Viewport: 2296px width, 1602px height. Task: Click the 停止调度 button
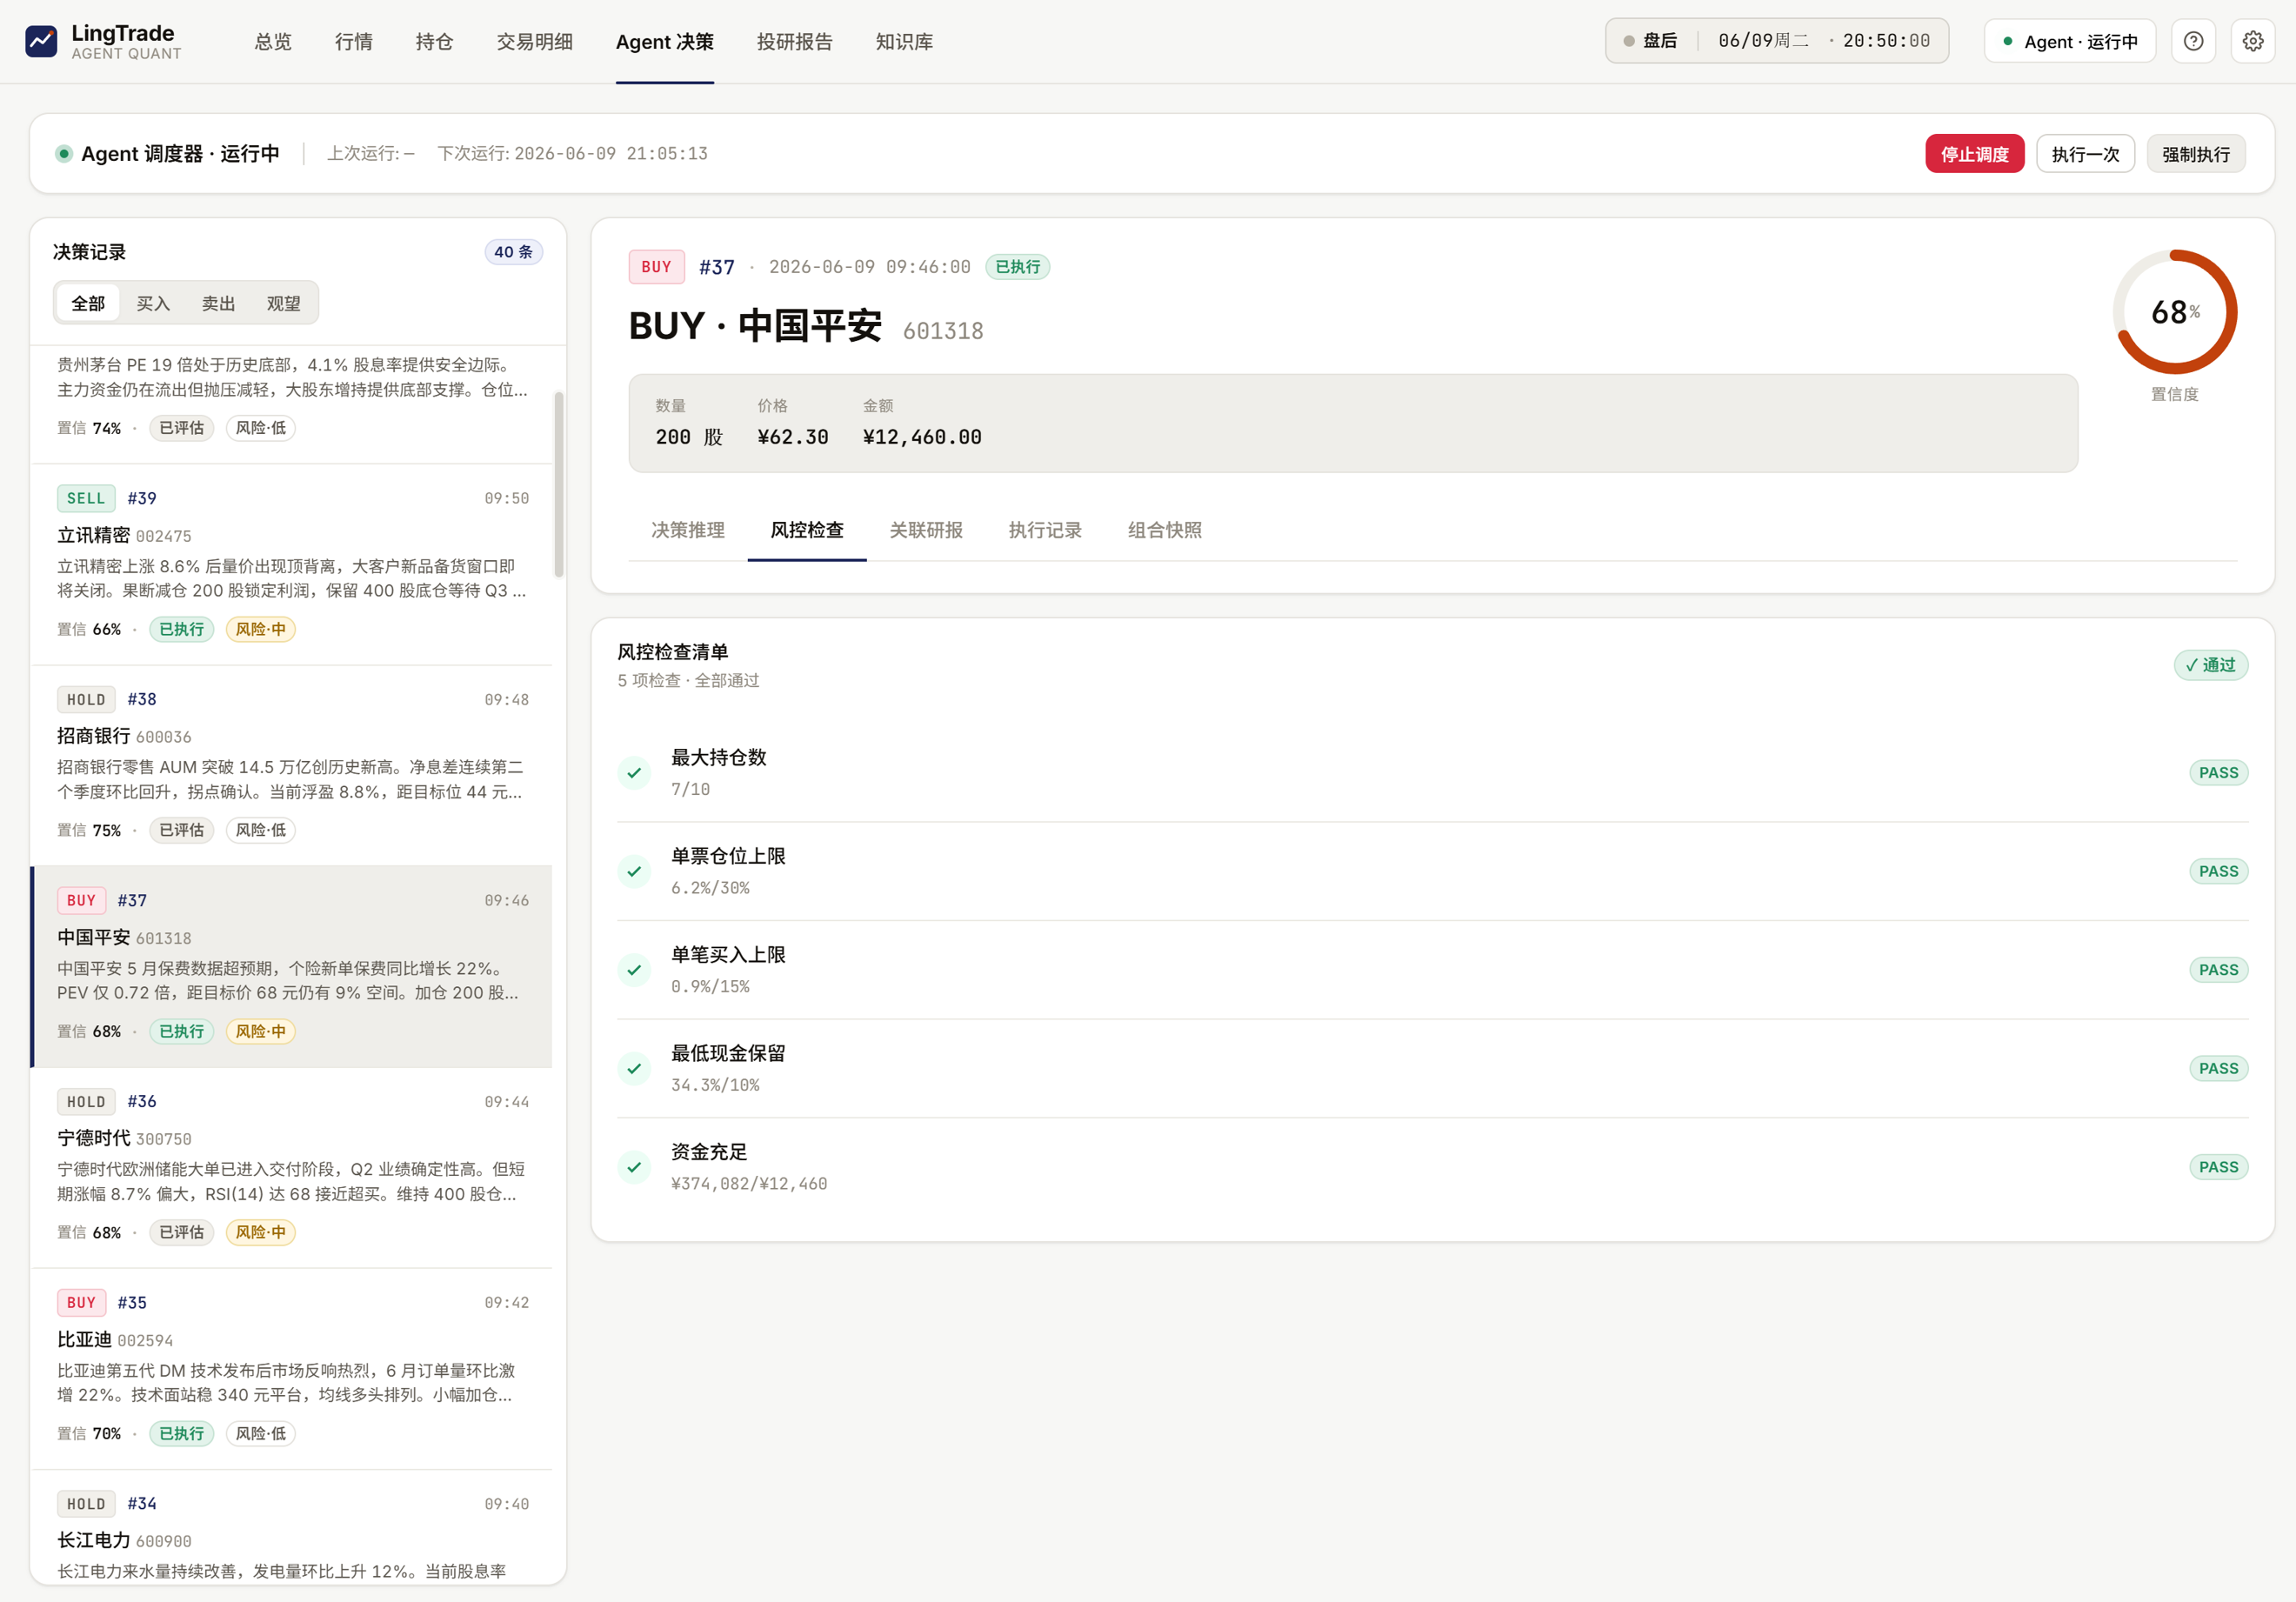[1975, 154]
